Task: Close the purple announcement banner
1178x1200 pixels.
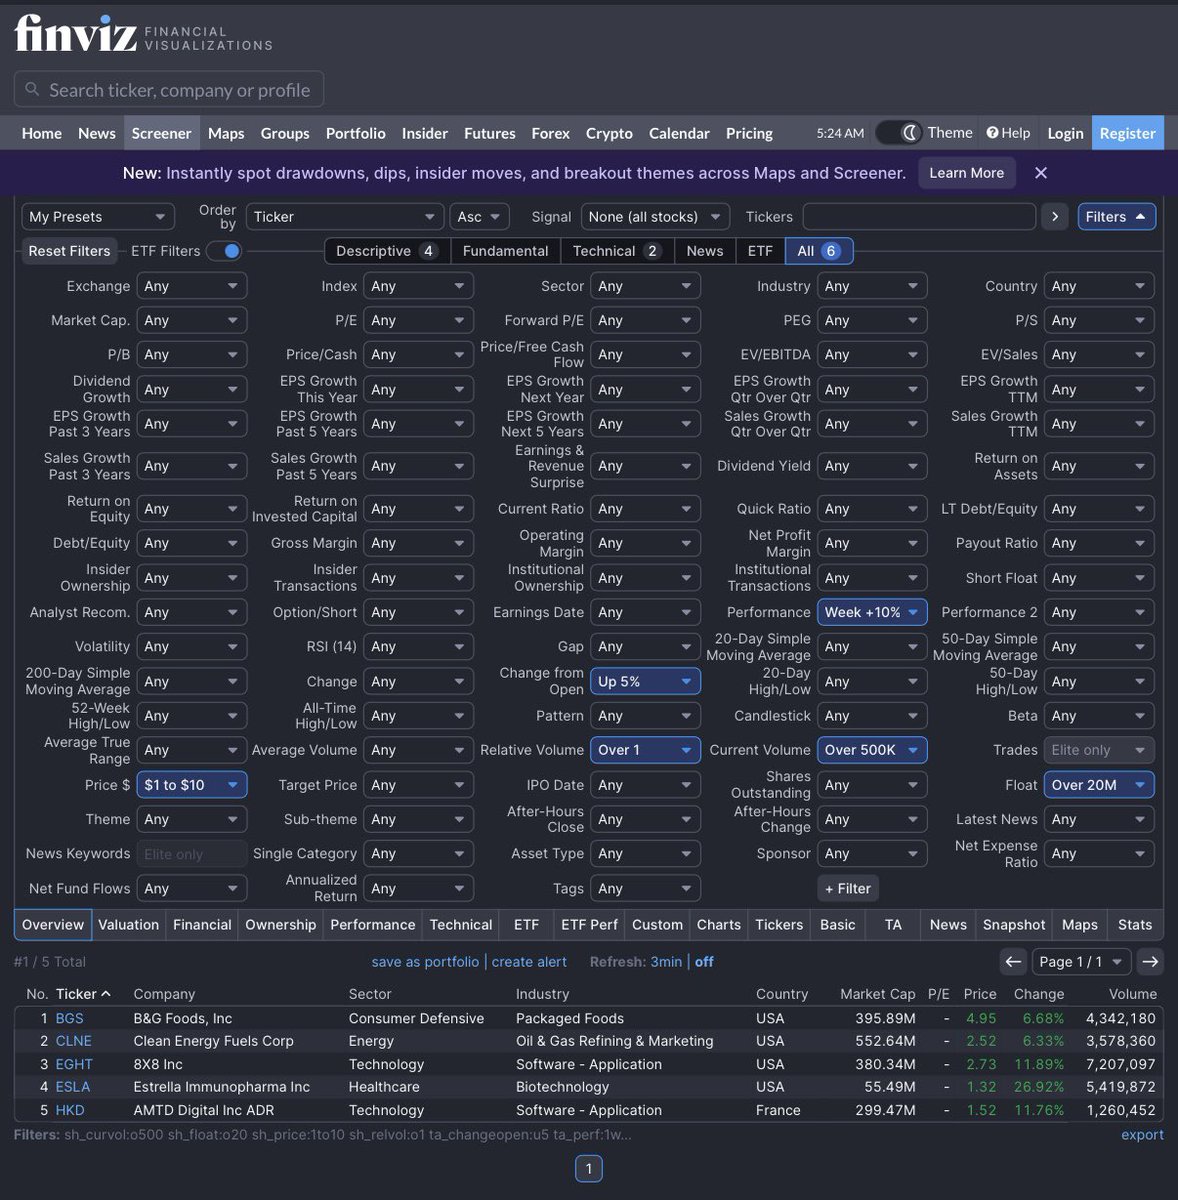Action: (1041, 173)
